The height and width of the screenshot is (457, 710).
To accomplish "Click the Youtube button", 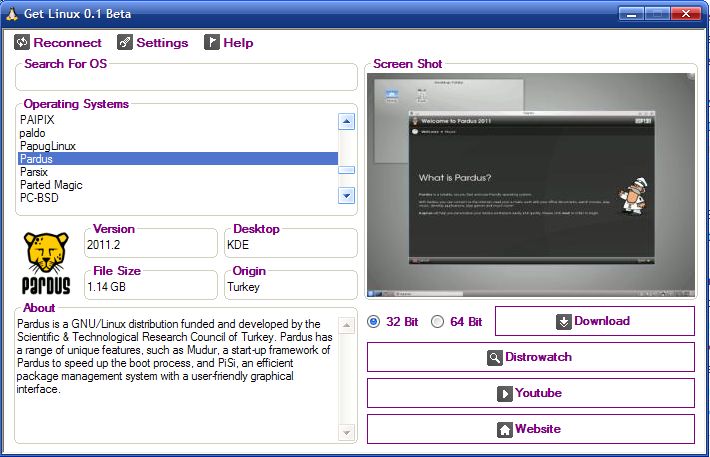I will click(531, 393).
